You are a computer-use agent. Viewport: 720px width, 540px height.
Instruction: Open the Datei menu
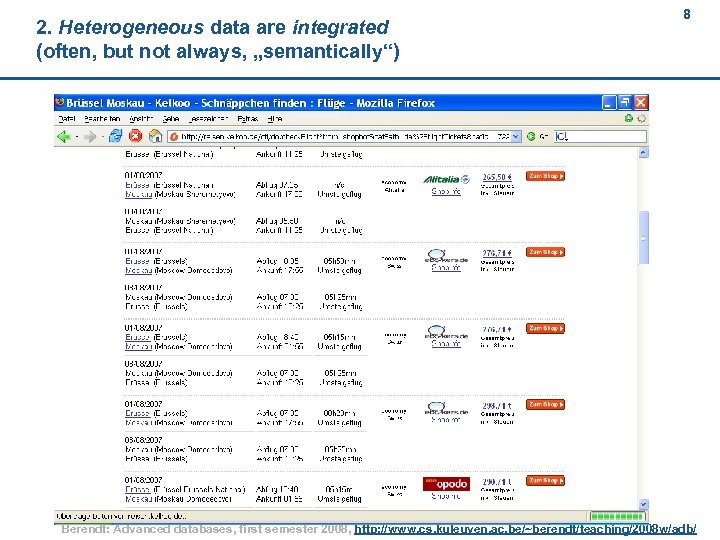click(67, 119)
